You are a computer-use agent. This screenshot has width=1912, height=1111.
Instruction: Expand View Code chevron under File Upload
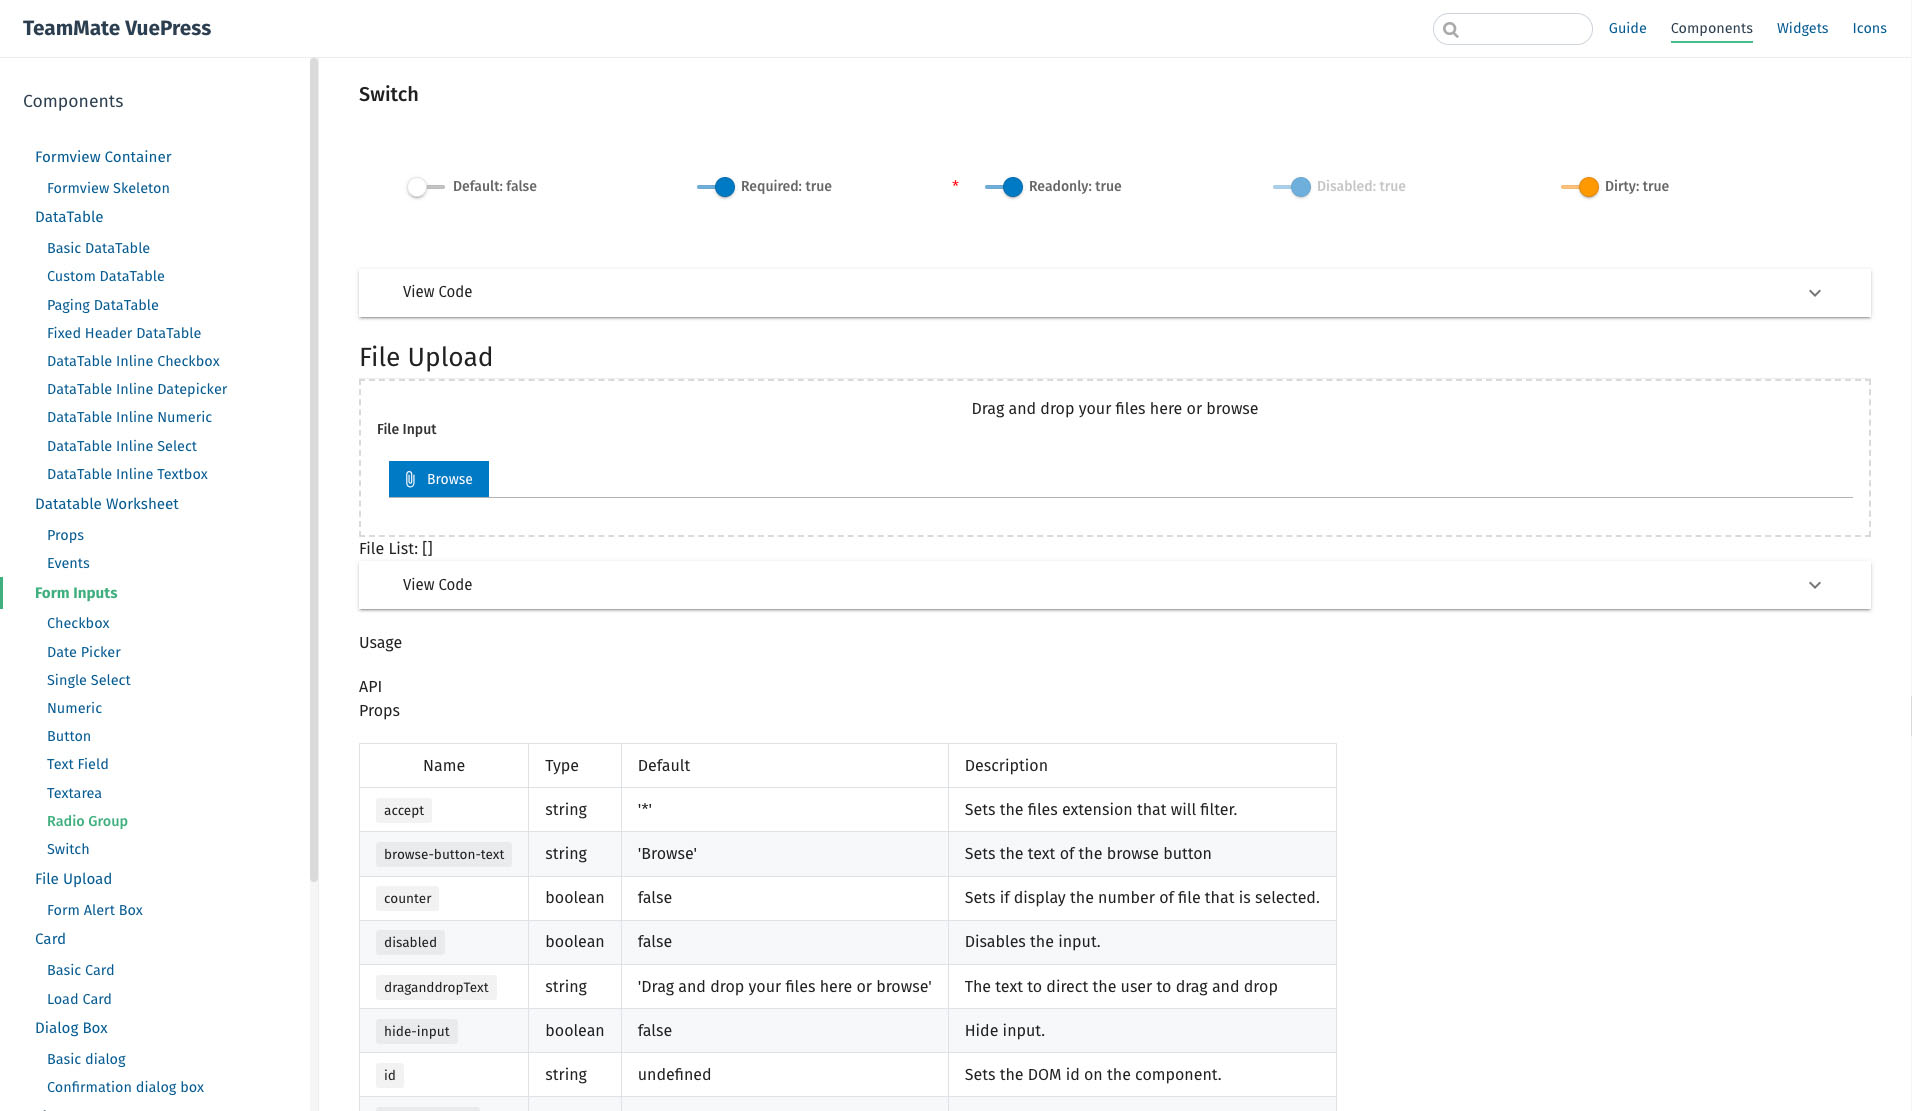point(1814,585)
